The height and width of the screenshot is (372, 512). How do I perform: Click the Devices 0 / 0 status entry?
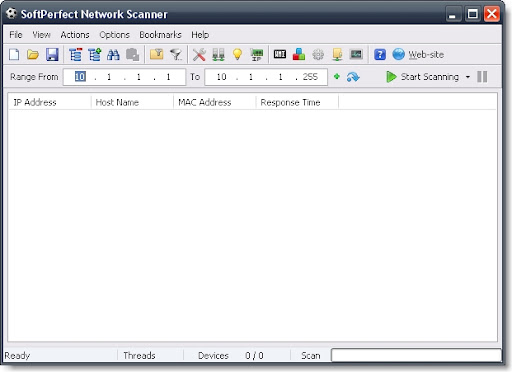(x=231, y=356)
